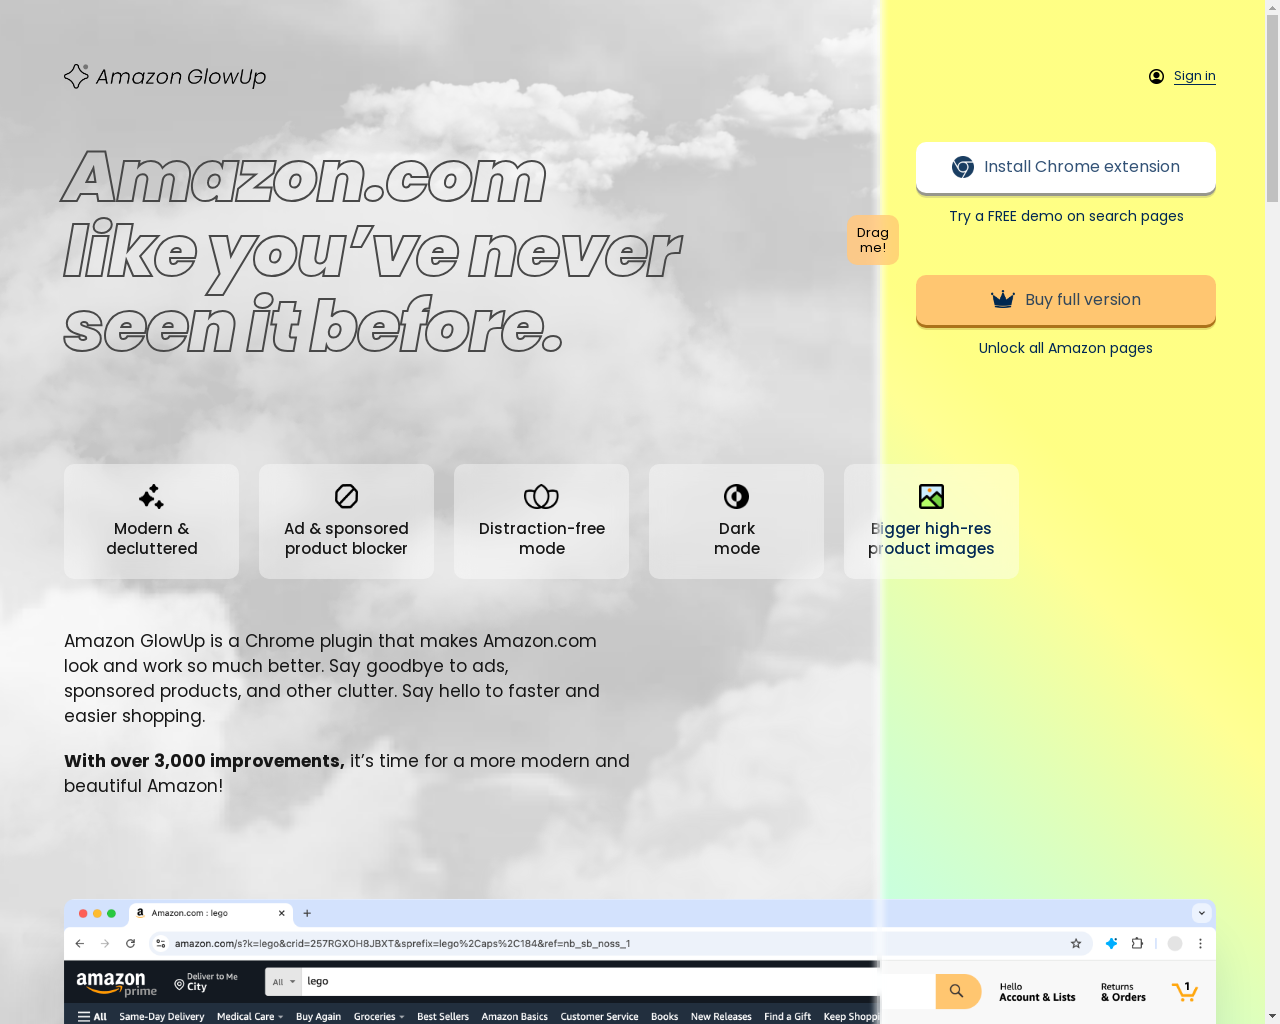The width and height of the screenshot is (1280, 1024).
Task: Click Returns & Orders in demo
Action: [x=1123, y=992]
